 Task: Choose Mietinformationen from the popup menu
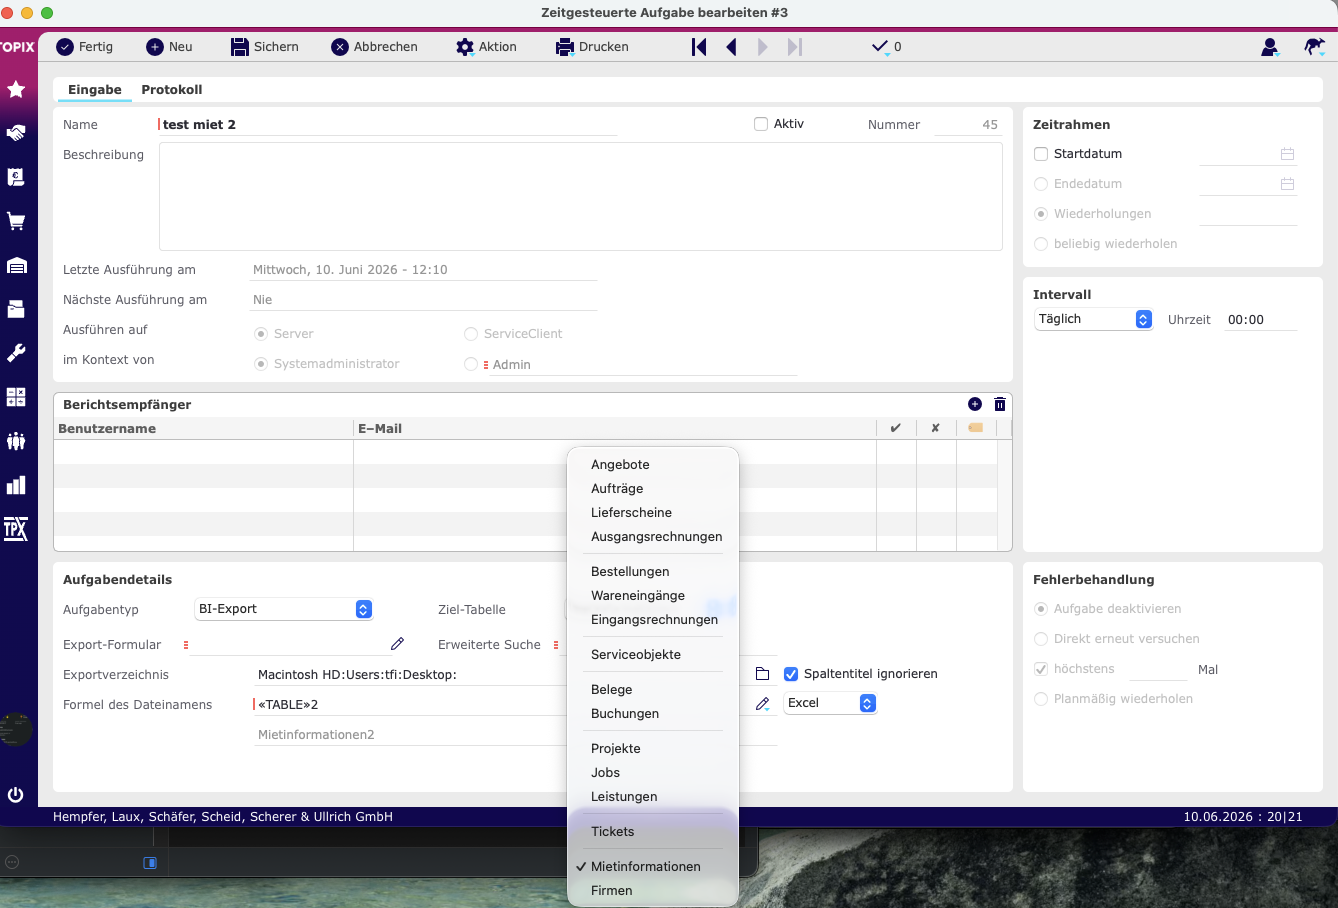(x=653, y=866)
